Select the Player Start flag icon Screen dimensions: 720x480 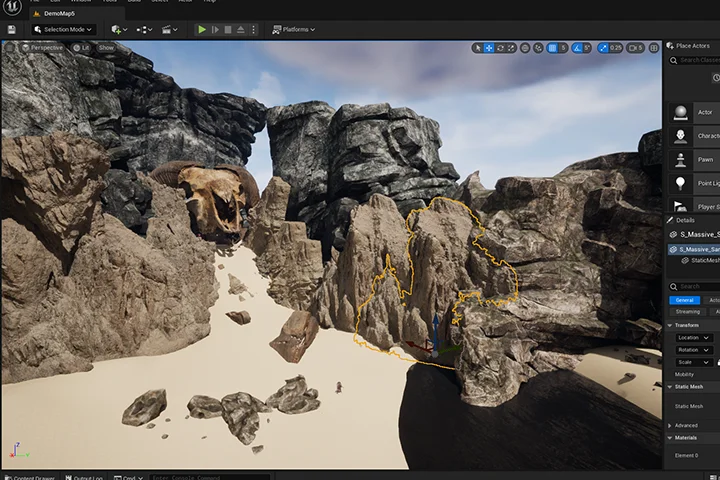click(680, 205)
